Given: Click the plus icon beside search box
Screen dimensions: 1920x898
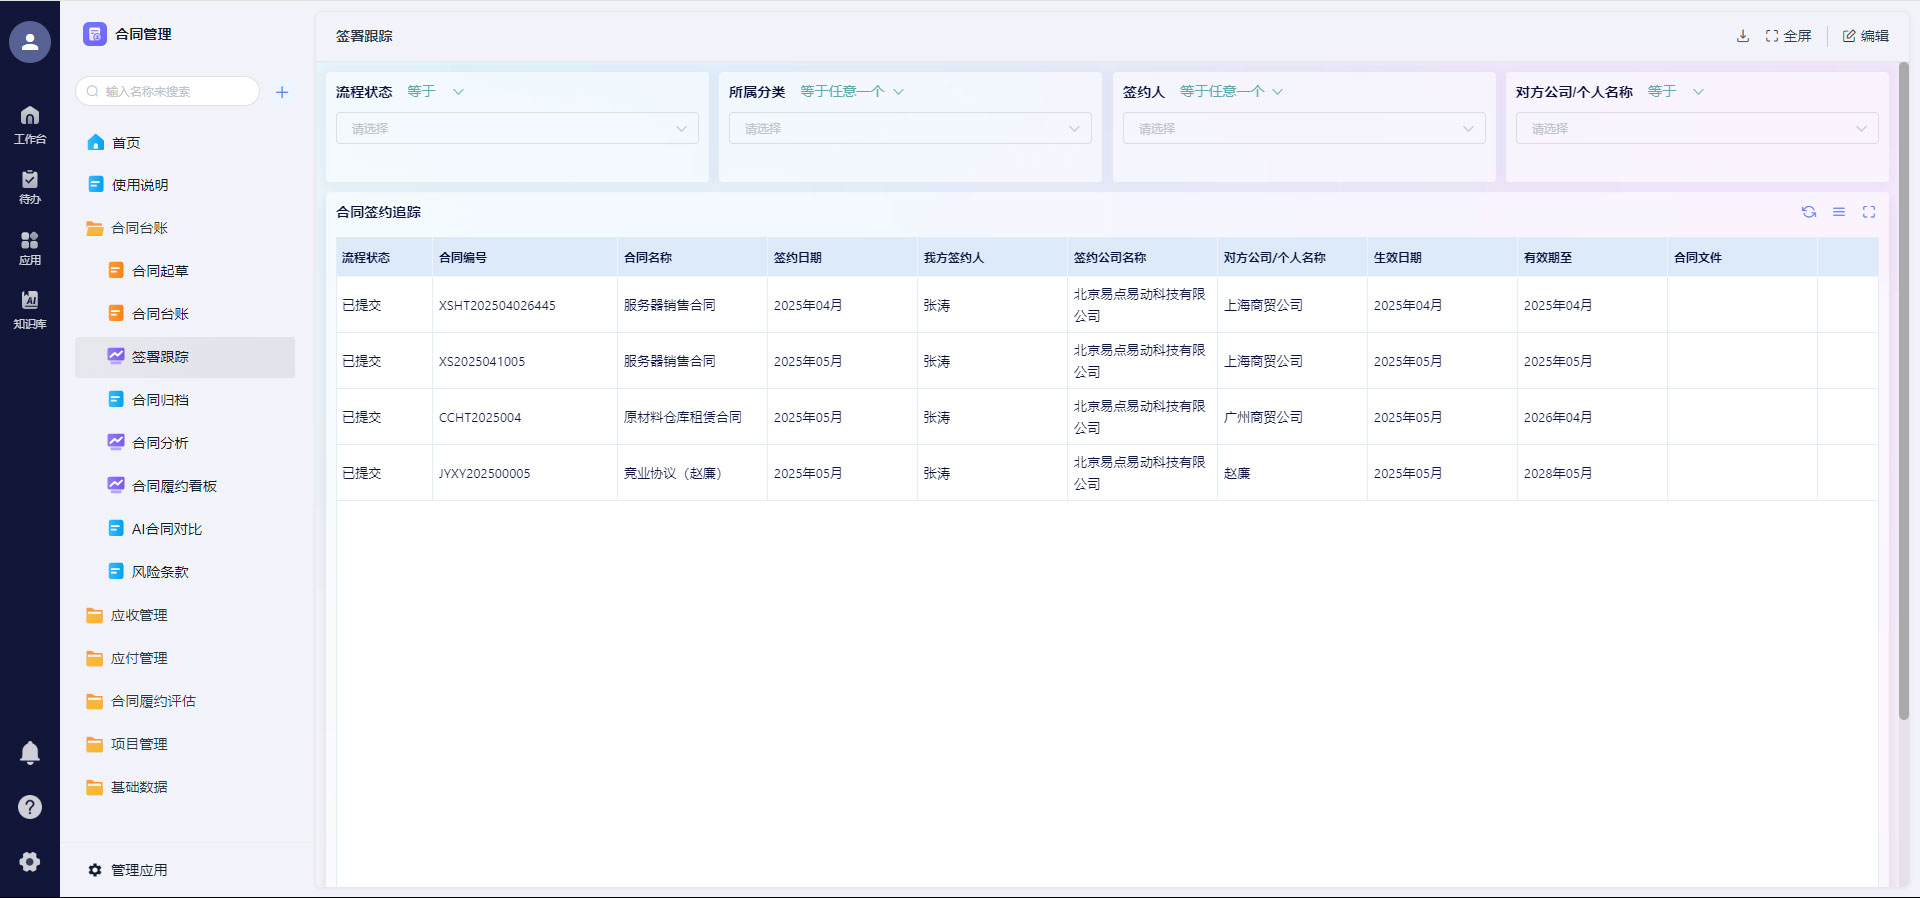Looking at the screenshot, I should tap(282, 92).
